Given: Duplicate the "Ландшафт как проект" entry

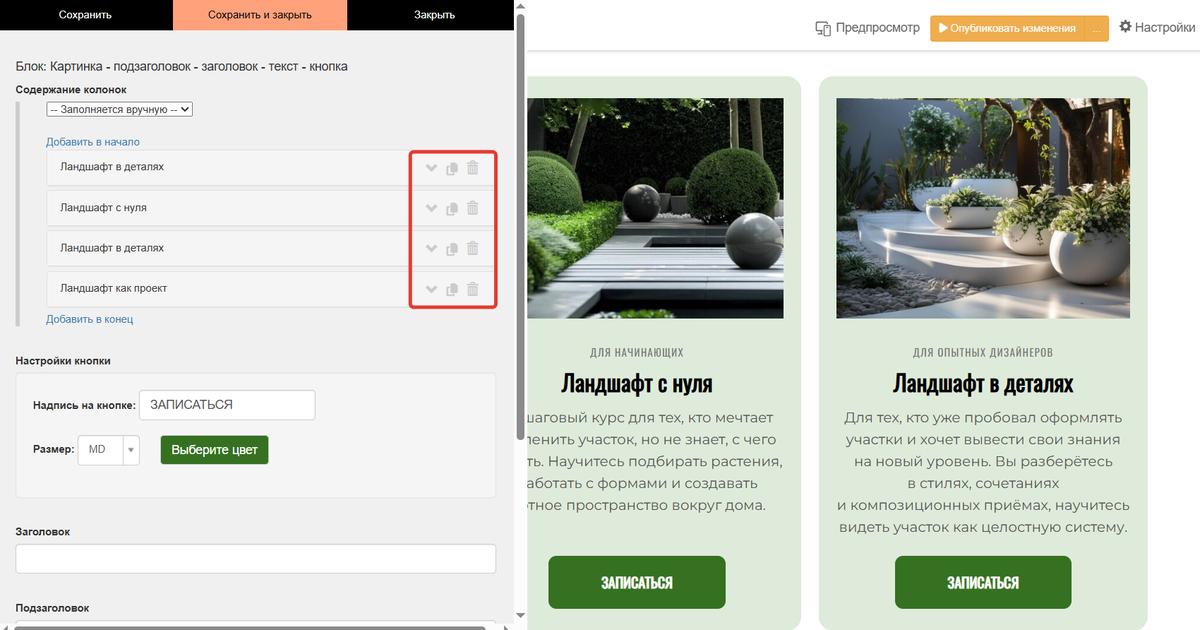Looking at the screenshot, I should 451,288.
